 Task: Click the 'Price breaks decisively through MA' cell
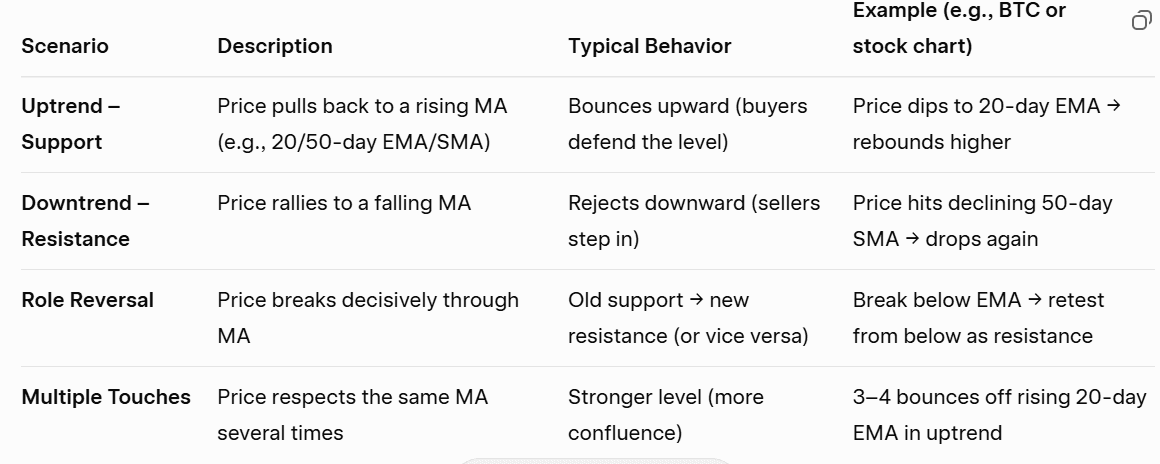click(x=367, y=318)
